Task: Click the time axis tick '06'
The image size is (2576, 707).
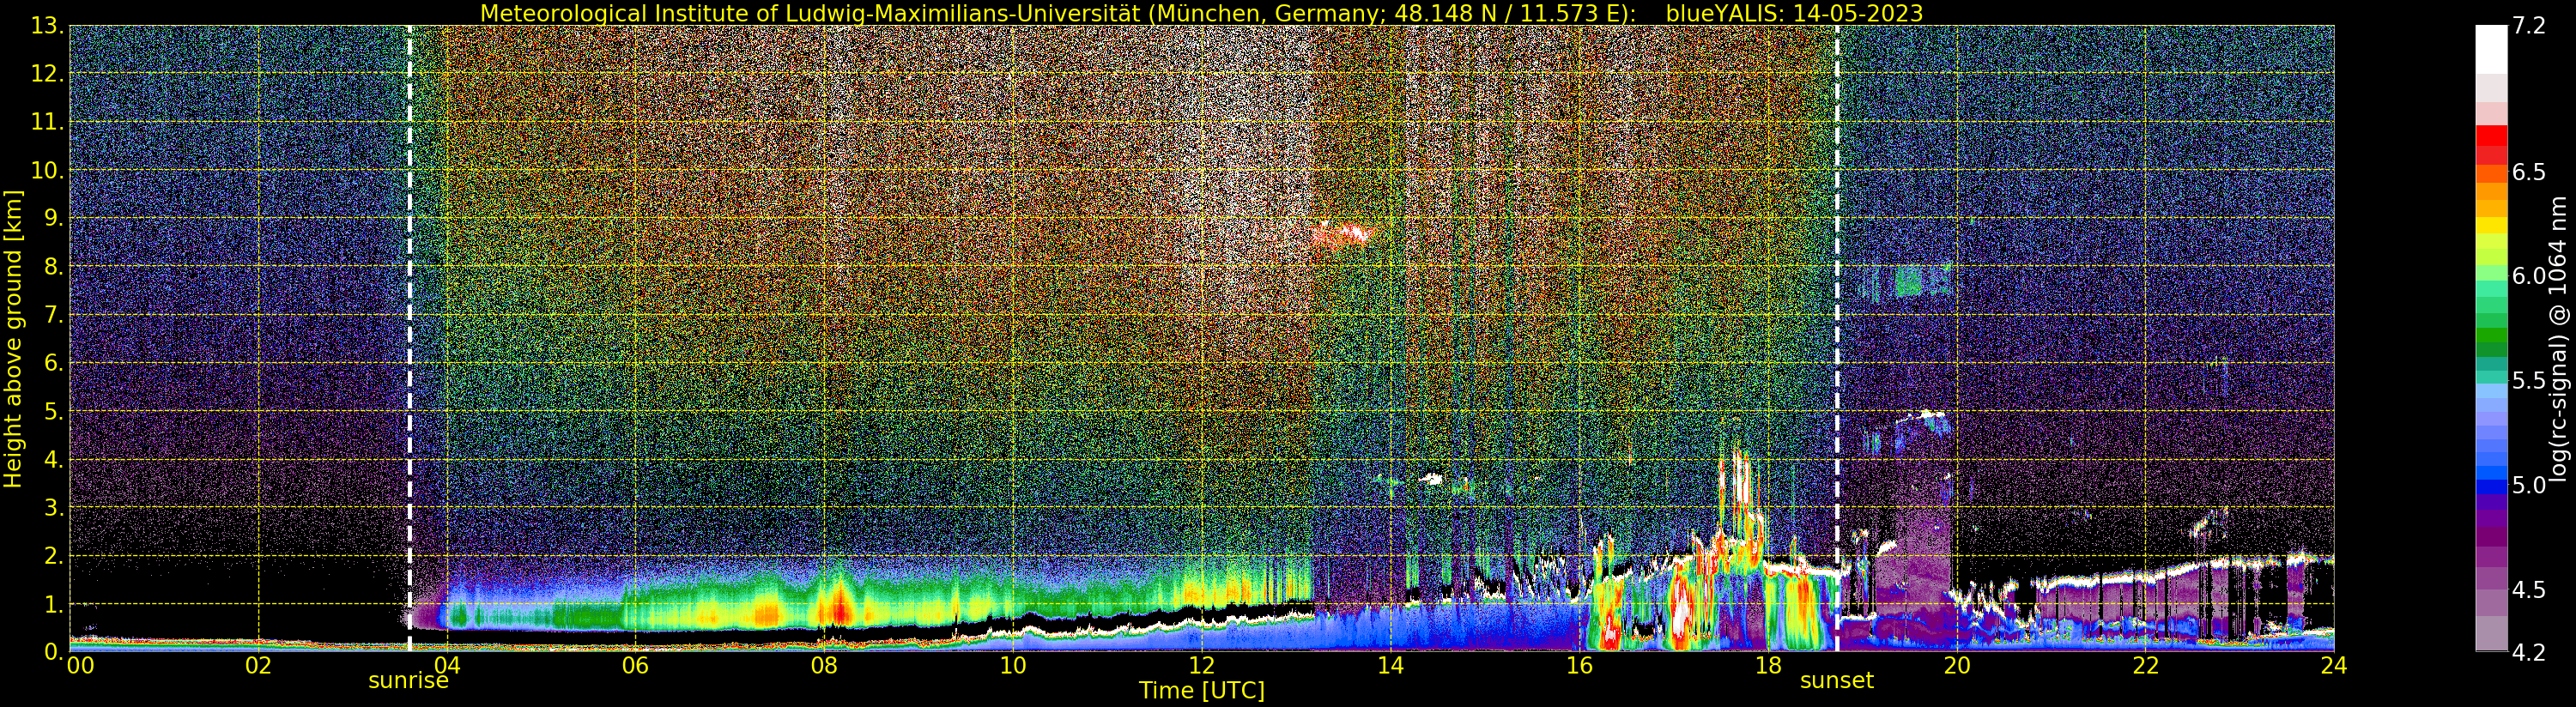Action: click(635, 666)
